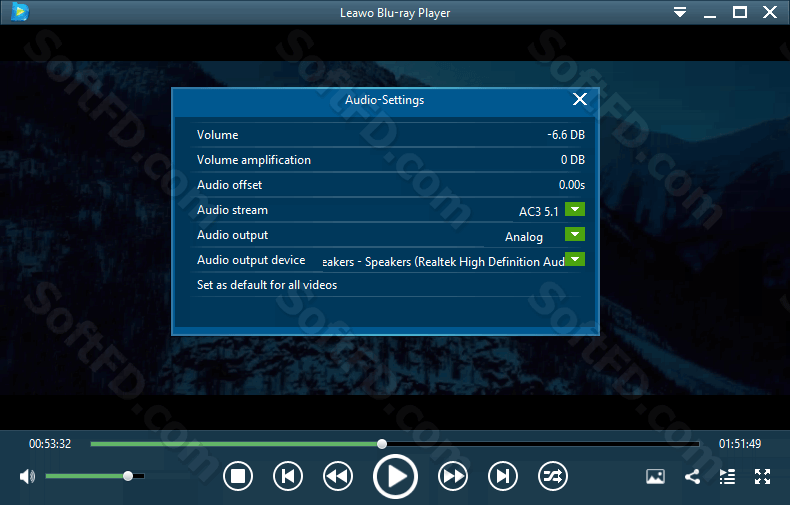Click the -6.6 DB volume value
Screen dimensions: 790x505
tap(566, 135)
